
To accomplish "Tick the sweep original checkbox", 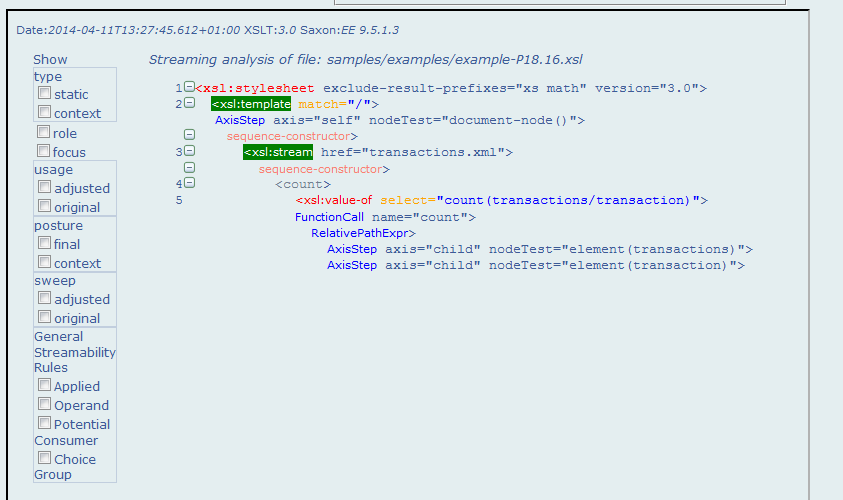I will [45, 317].
